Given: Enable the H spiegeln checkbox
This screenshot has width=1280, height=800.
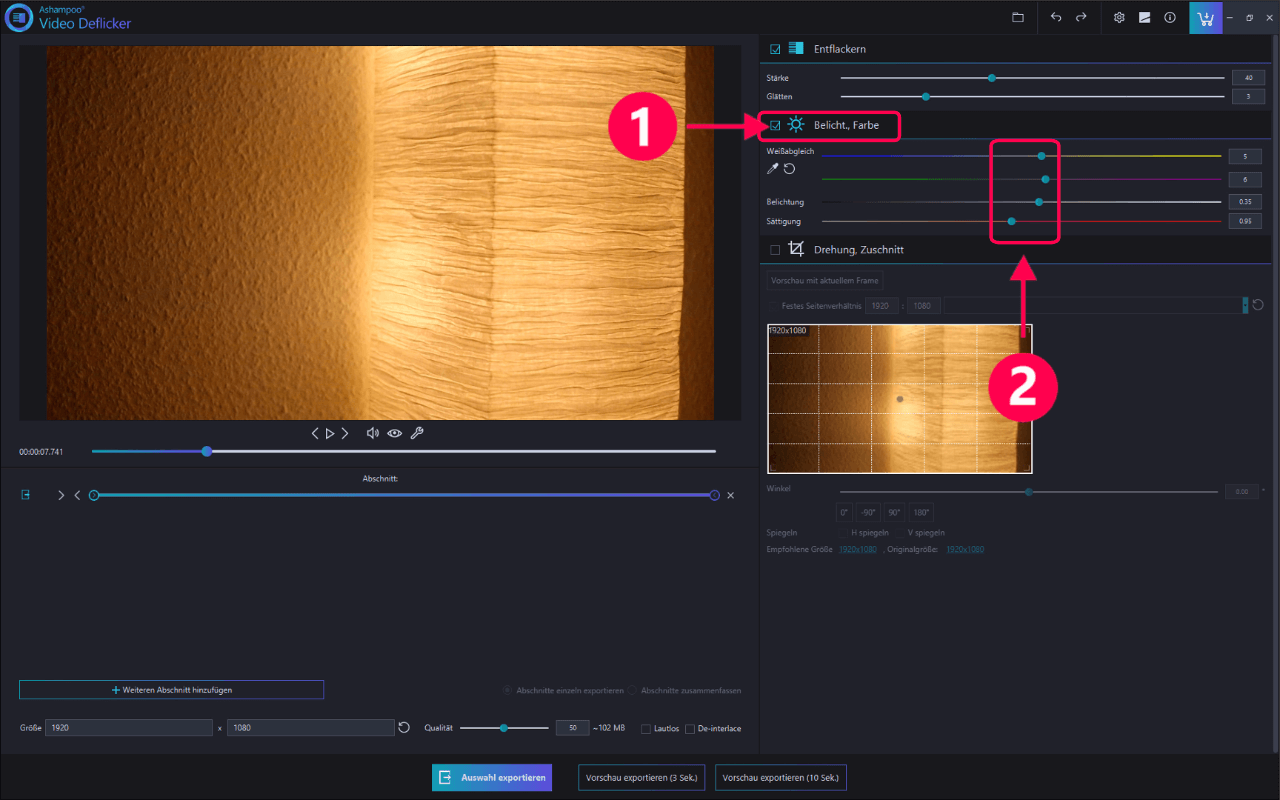Looking at the screenshot, I should pos(842,533).
